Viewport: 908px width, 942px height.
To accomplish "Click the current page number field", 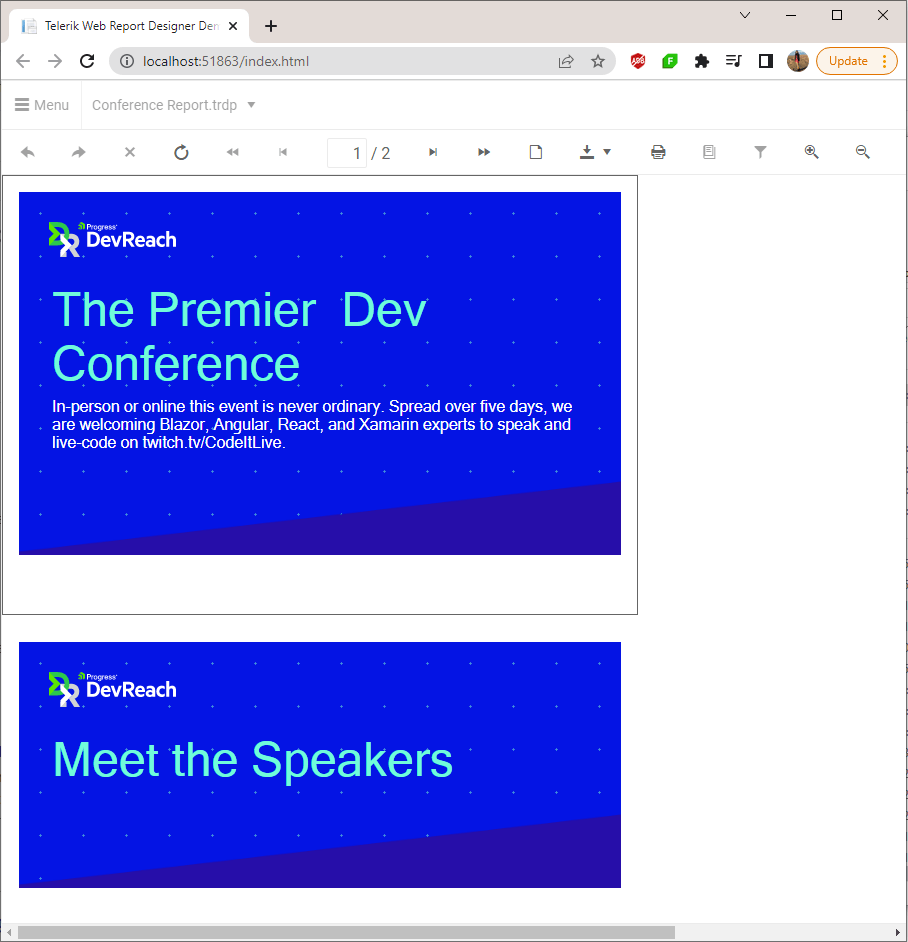I will (x=347, y=153).
